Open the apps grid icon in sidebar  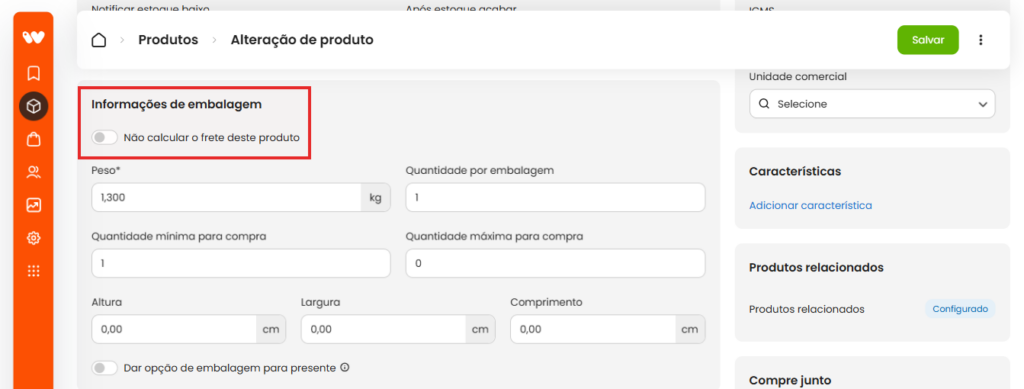click(x=33, y=272)
